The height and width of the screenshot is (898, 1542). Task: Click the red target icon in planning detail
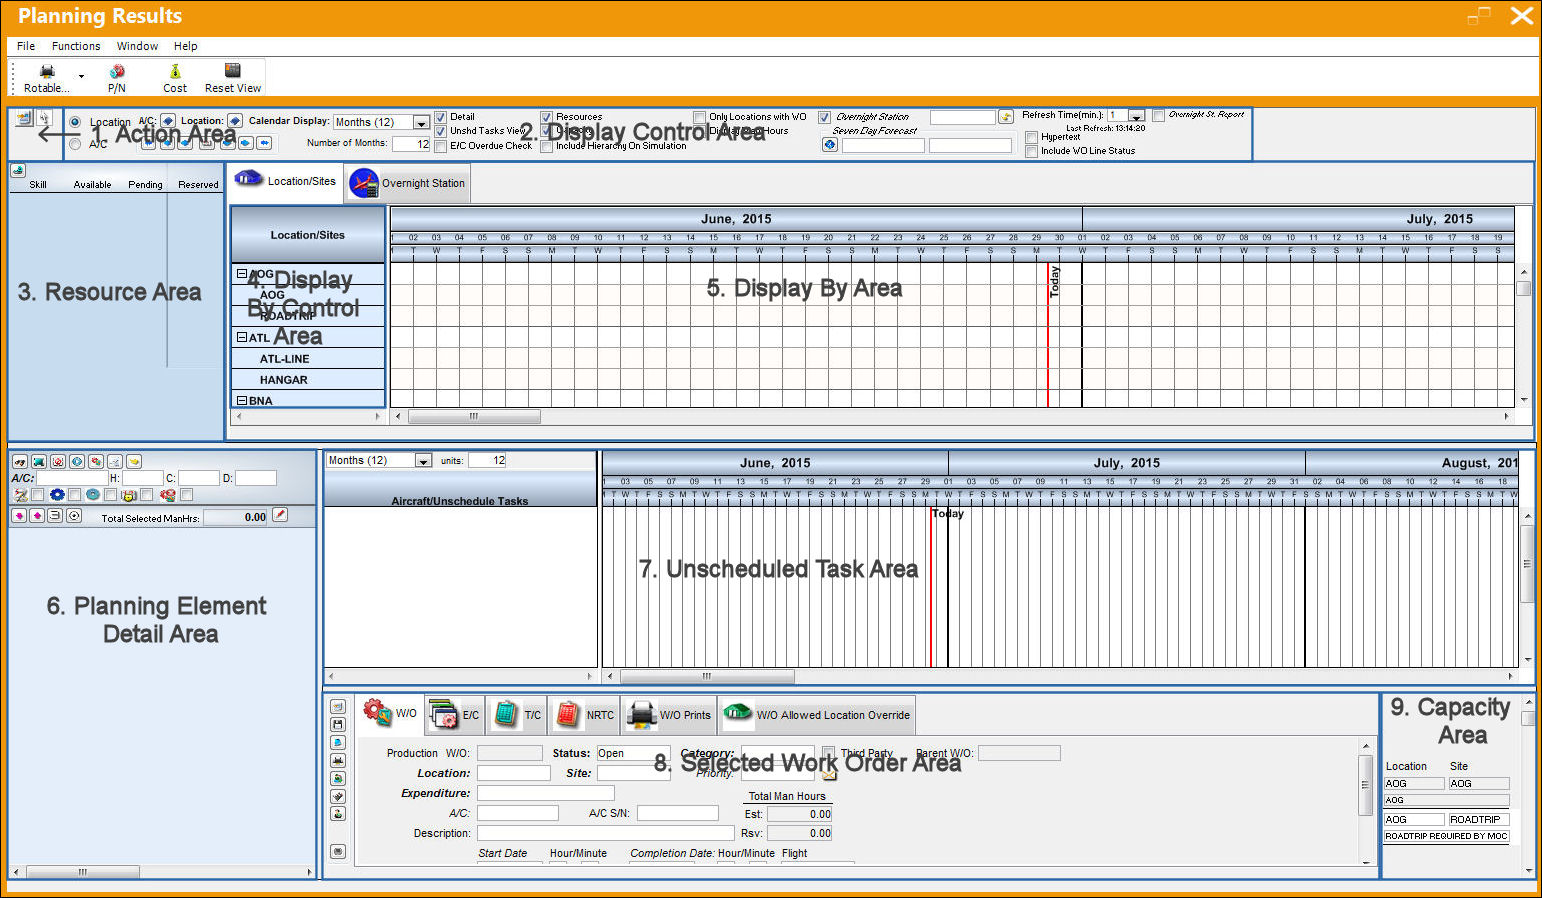(58, 461)
